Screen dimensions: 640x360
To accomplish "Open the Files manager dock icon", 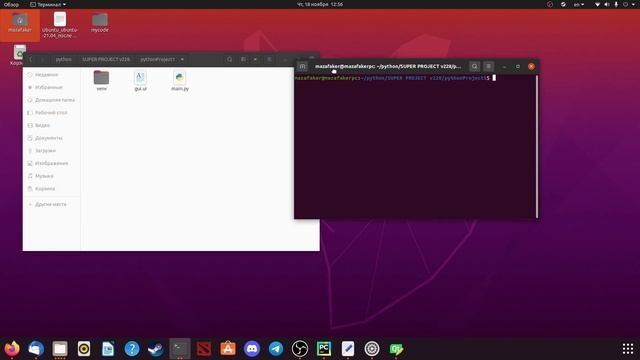I will pyautogui.click(x=60, y=349).
